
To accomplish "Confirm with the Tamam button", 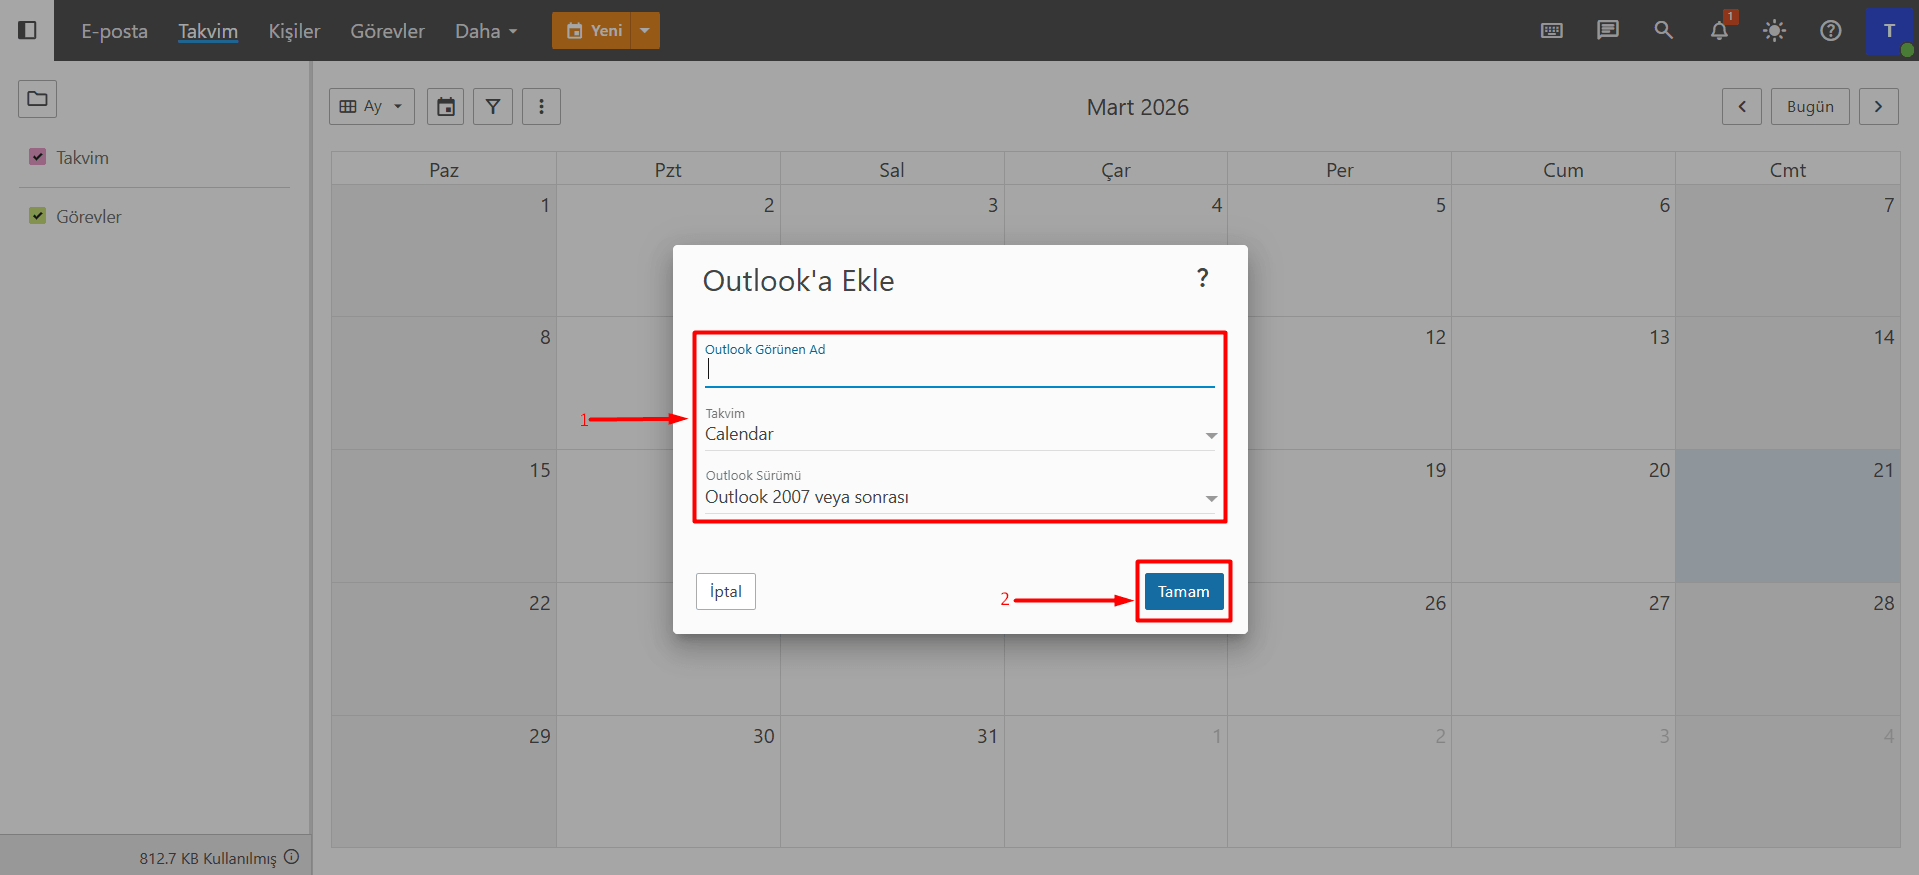I will pyautogui.click(x=1184, y=592).
